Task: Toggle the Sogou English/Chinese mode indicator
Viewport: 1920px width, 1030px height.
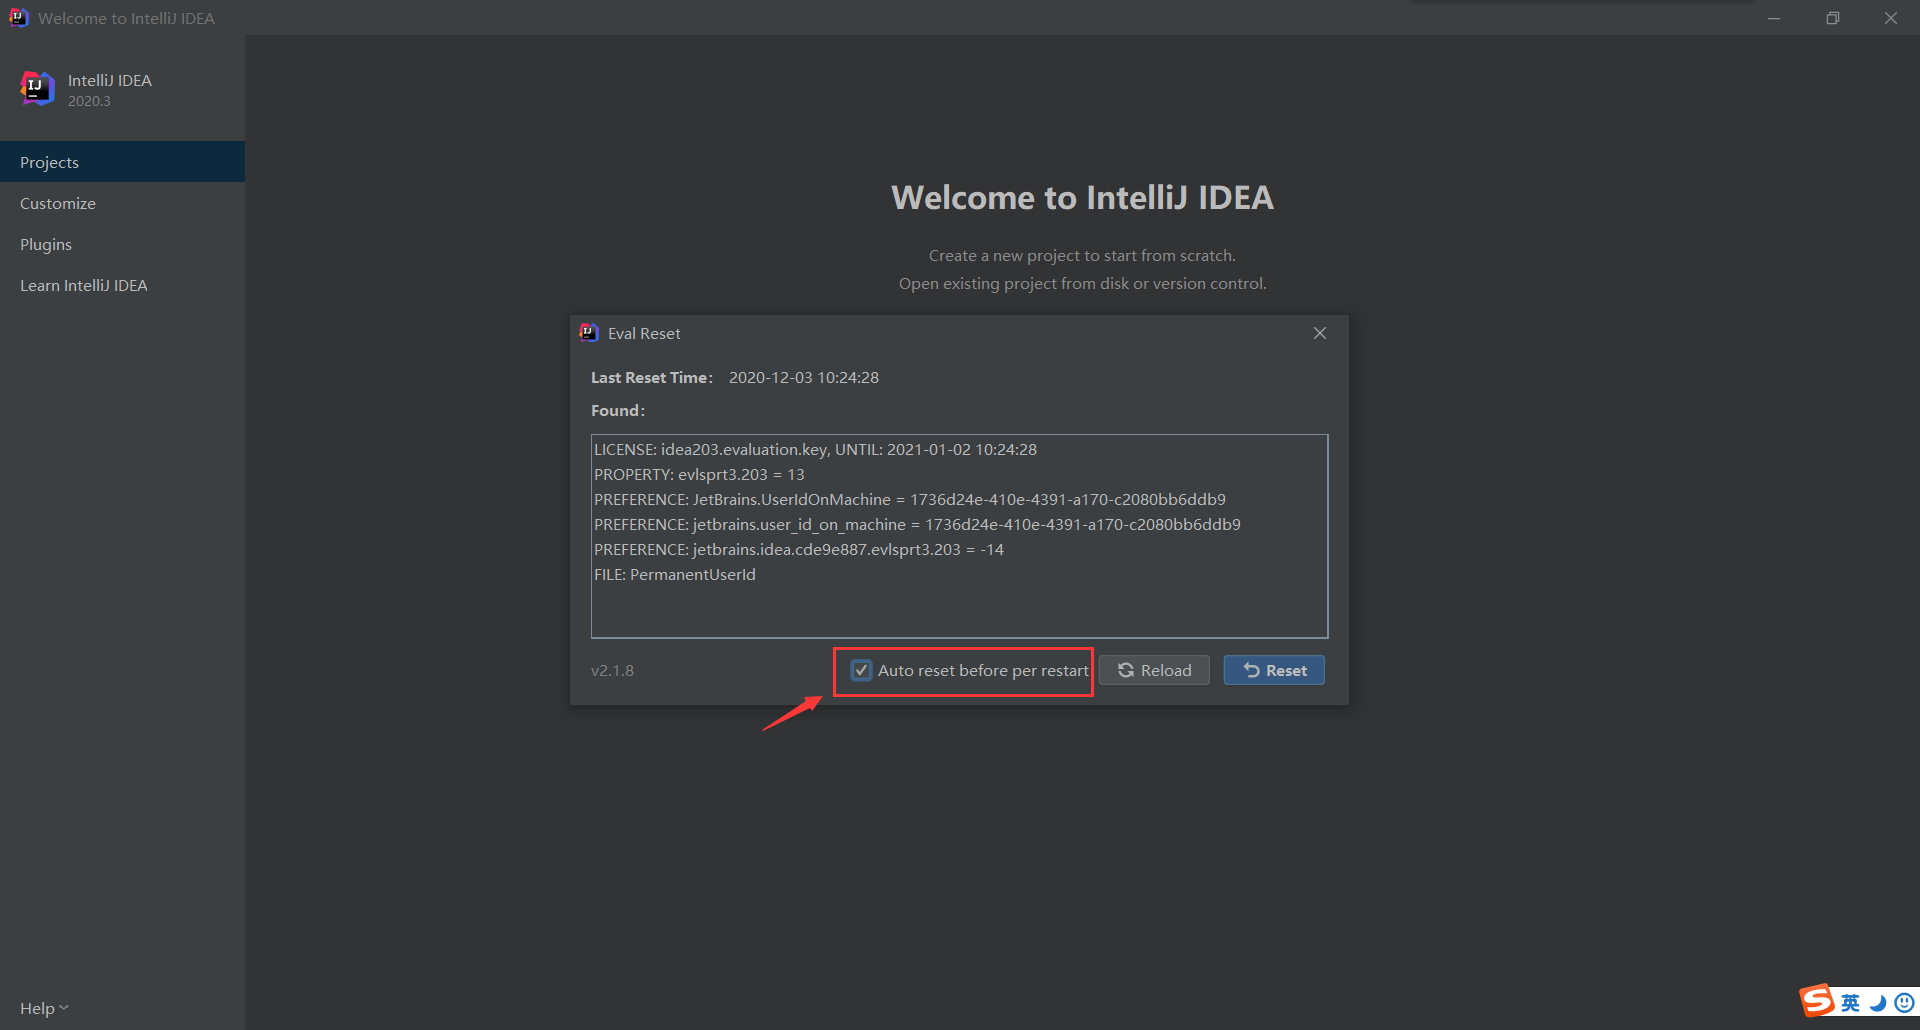Action: click(x=1851, y=1002)
